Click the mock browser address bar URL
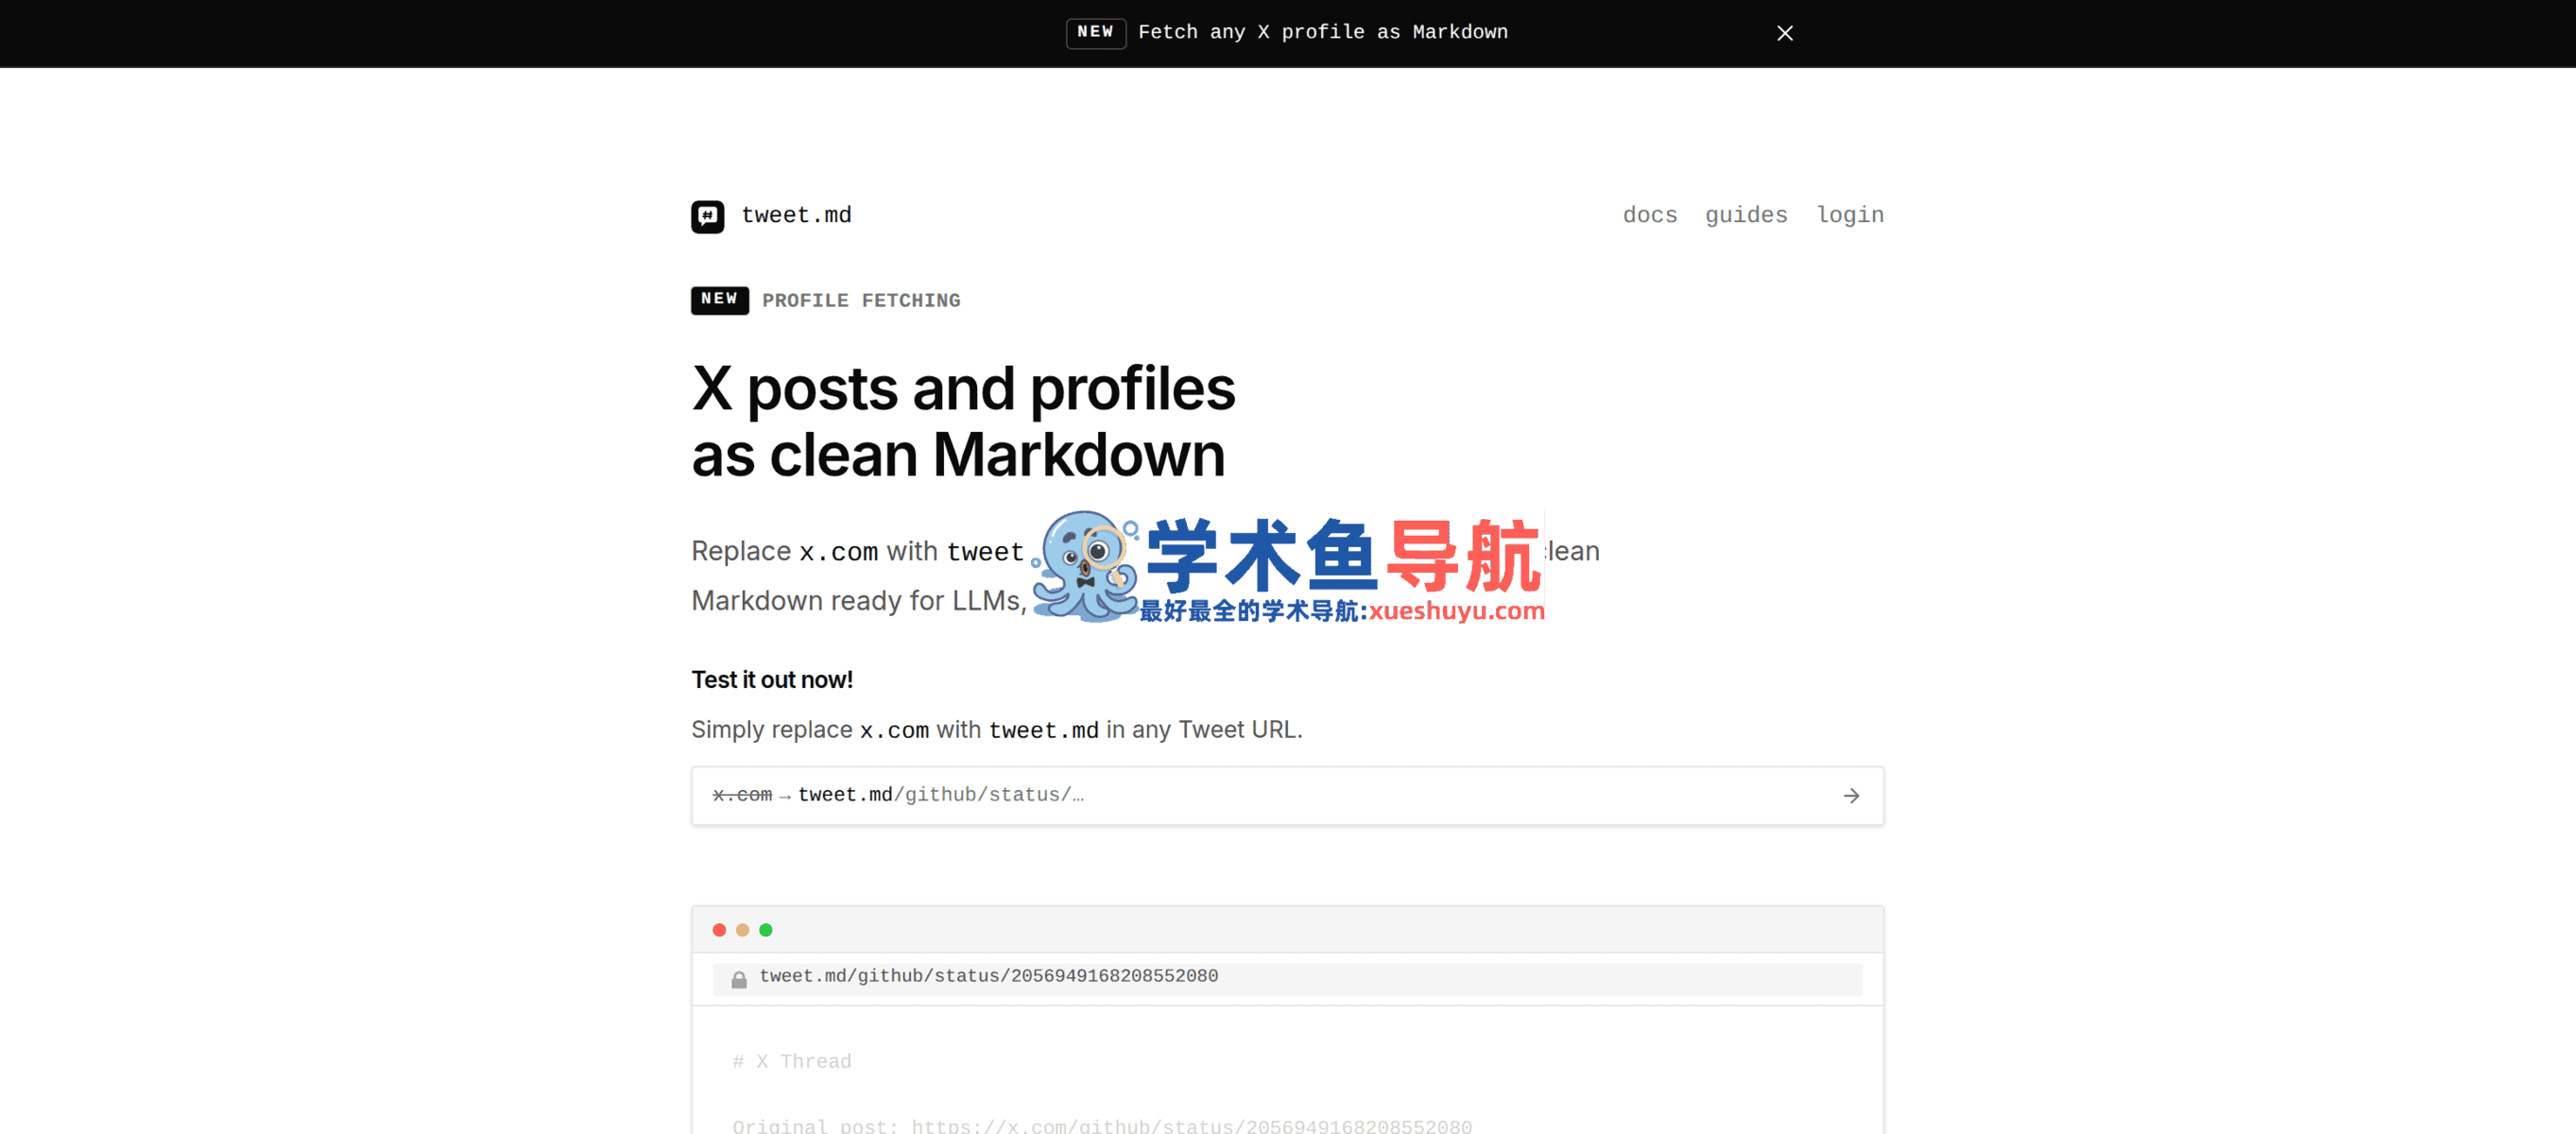The height and width of the screenshot is (1134, 2576). 988,976
